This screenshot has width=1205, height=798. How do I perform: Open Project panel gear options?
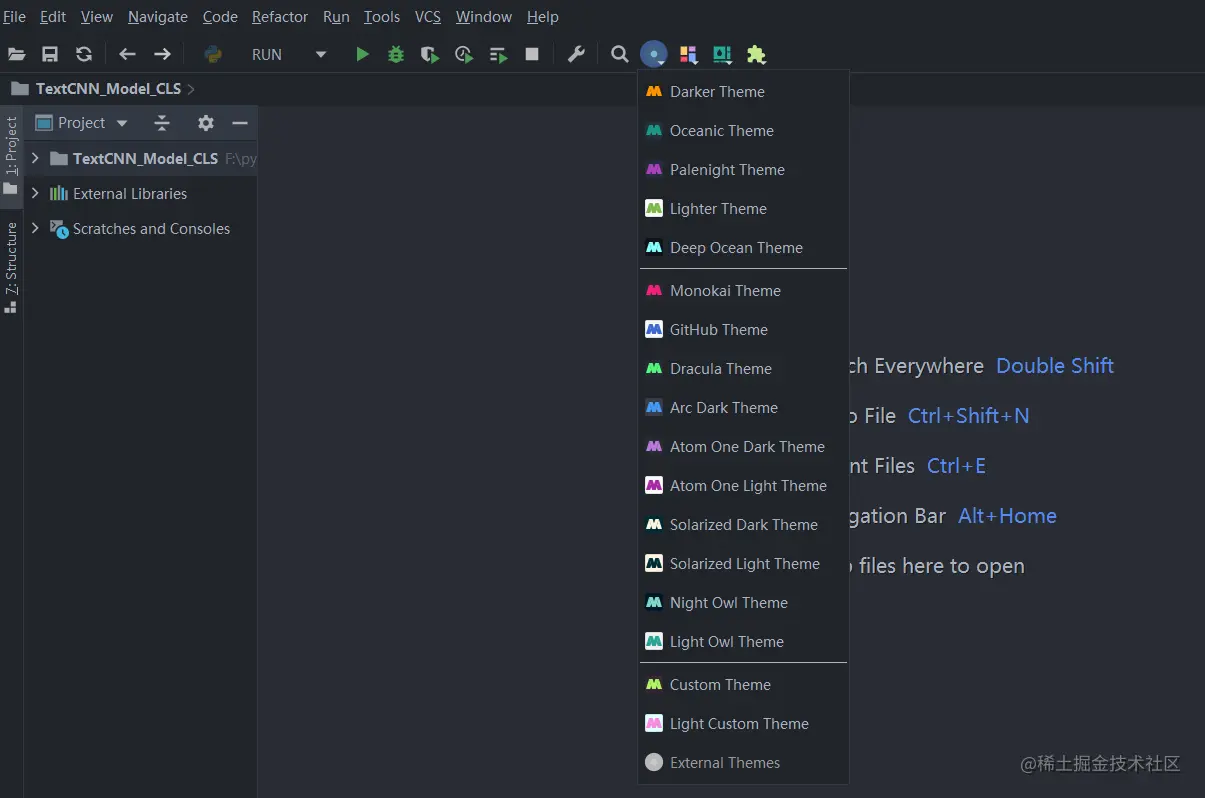[206, 123]
